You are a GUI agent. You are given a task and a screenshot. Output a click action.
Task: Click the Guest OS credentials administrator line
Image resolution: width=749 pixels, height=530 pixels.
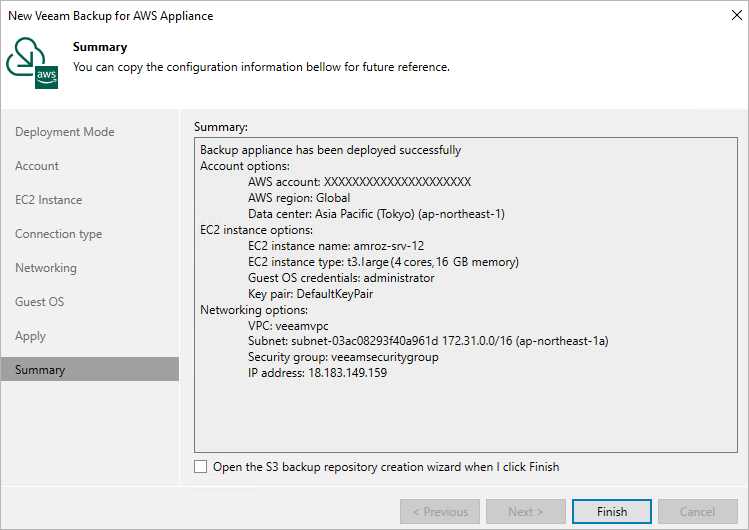coord(341,278)
